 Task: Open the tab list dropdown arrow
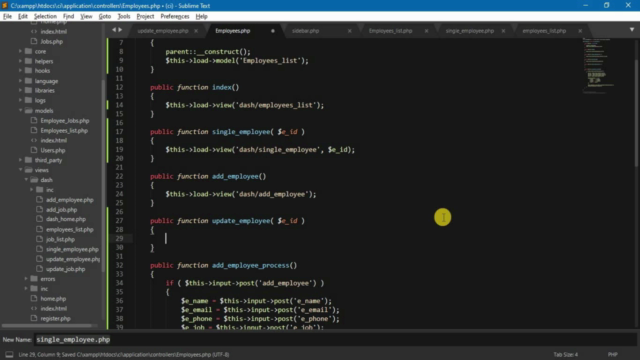point(631,30)
